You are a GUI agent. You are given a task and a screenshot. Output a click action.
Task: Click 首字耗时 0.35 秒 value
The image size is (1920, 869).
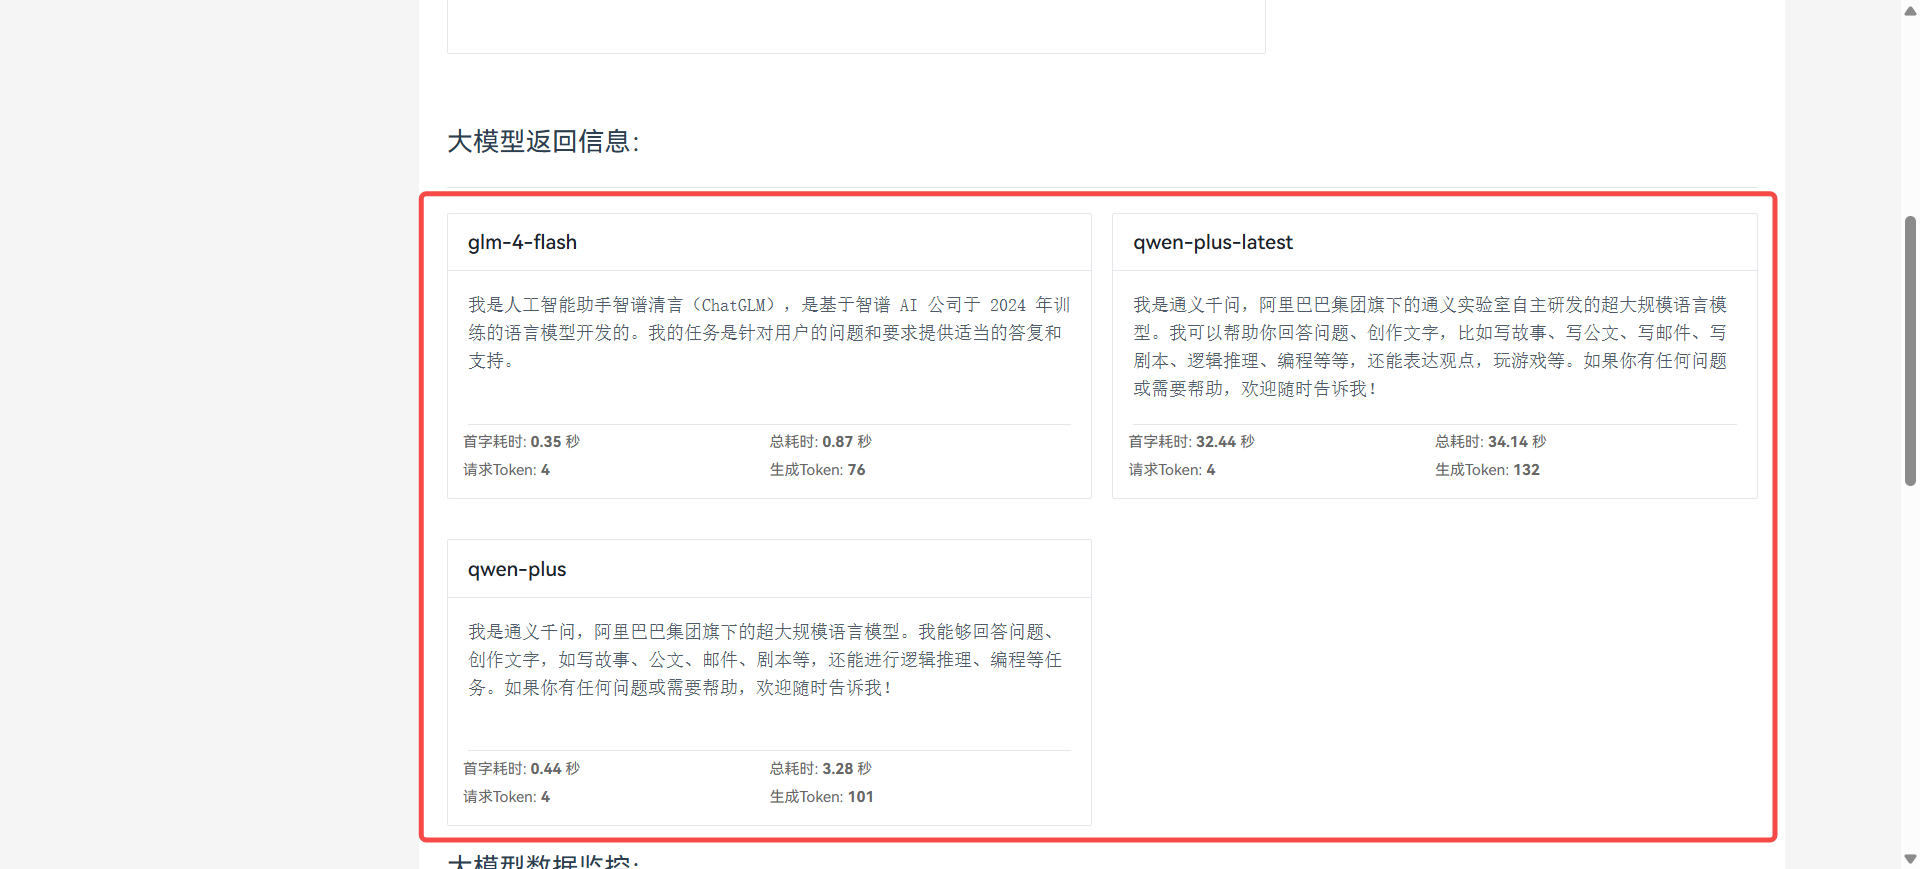pyautogui.click(x=521, y=441)
